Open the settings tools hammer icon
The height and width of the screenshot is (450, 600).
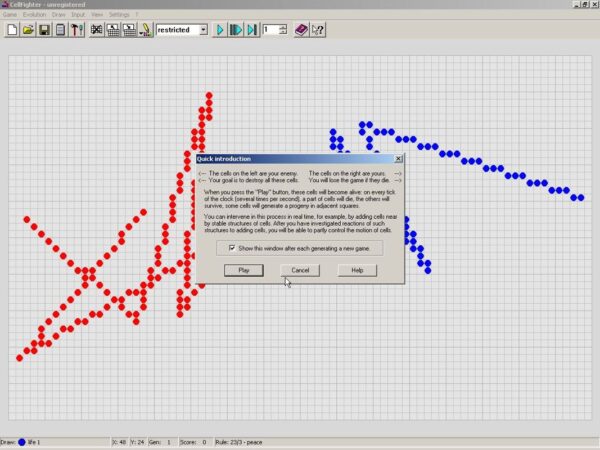76,30
